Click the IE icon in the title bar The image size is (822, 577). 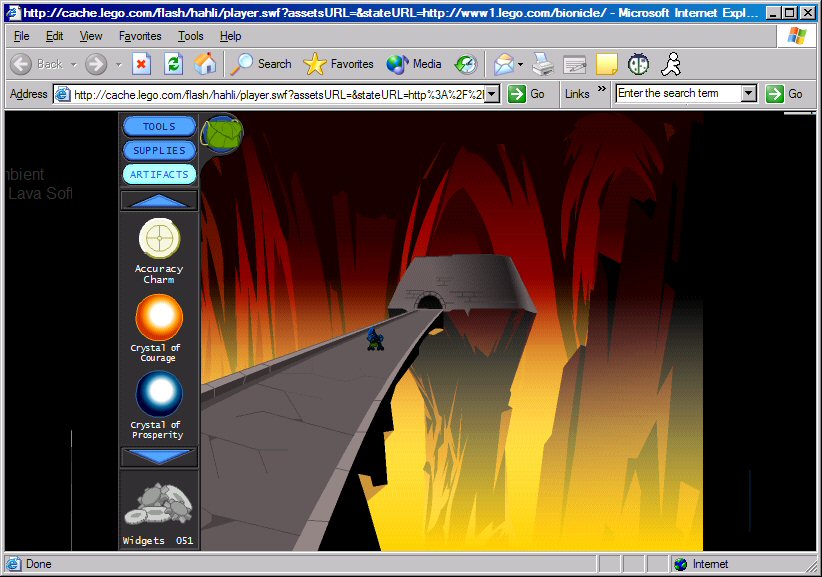click(13, 13)
